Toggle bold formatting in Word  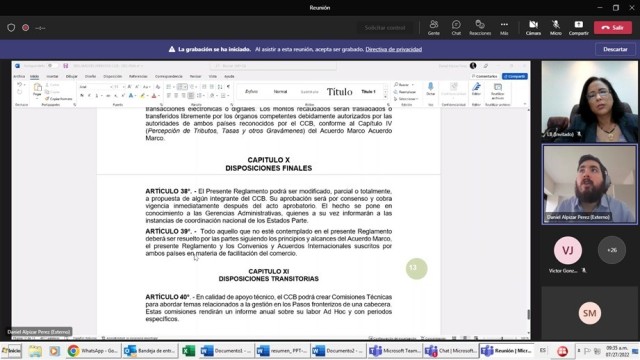82,96
